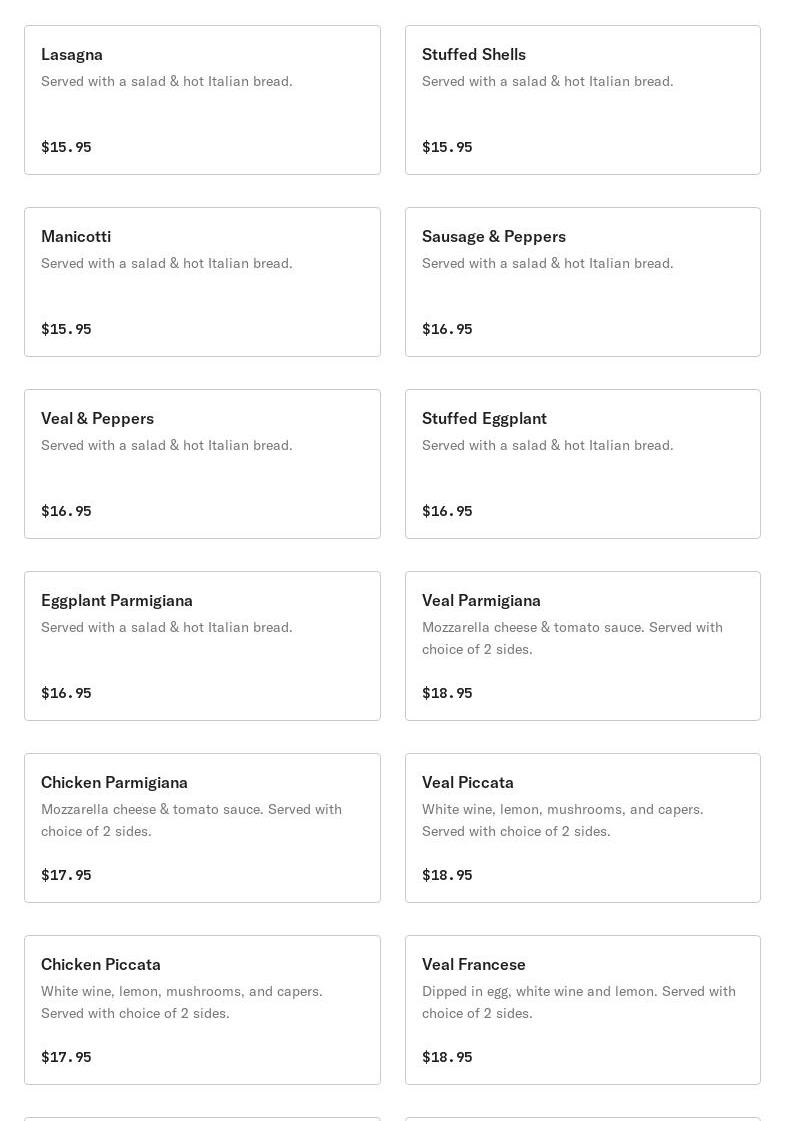Open Eggplant Parmigiana item details
The width and height of the screenshot is (785, 1121).
(202, 646)
